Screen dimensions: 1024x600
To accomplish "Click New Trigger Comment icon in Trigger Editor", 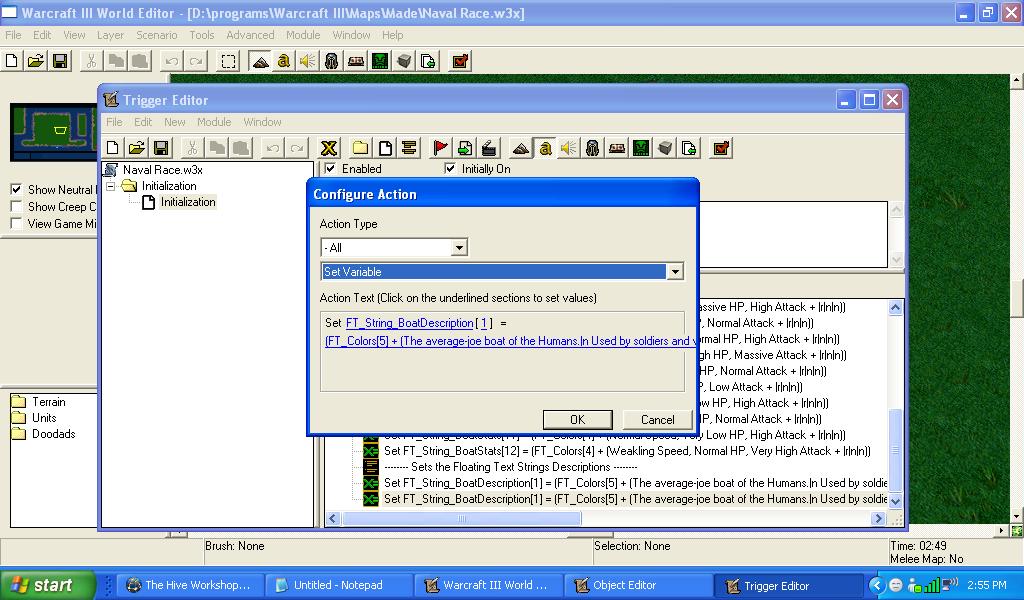I will (409, 148).
